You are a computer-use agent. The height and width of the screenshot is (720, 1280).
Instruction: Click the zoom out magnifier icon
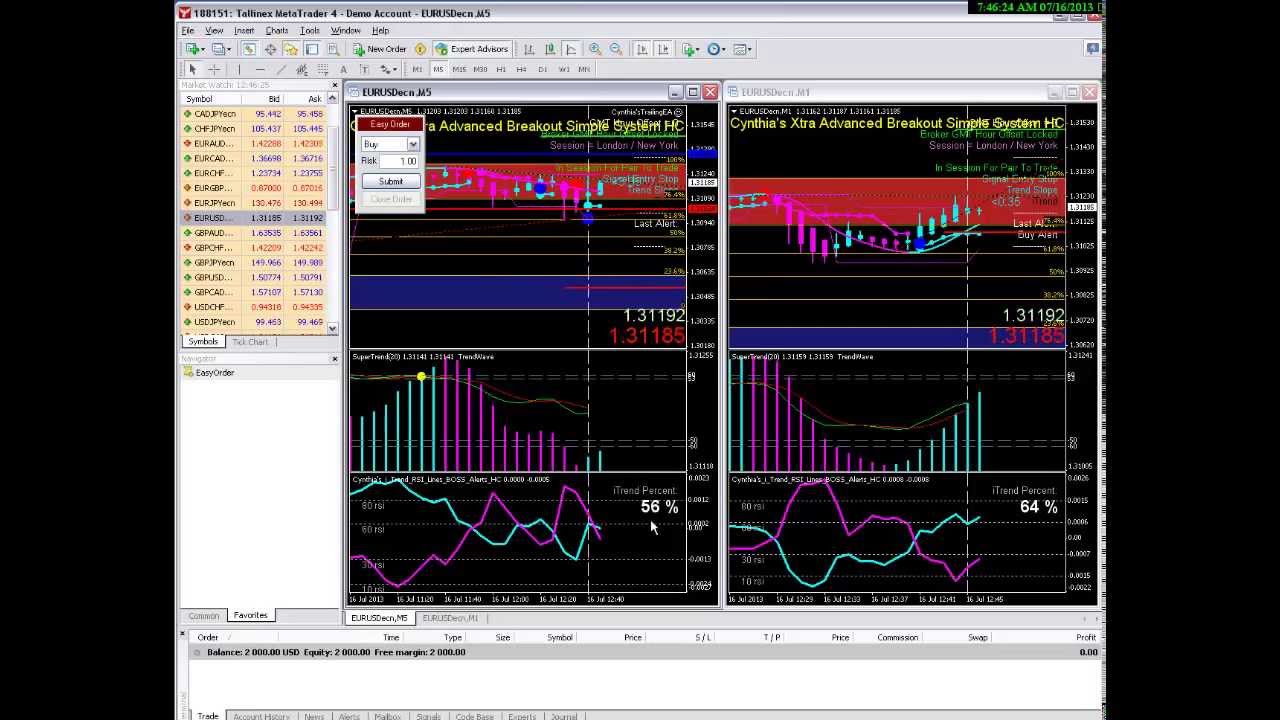click(616, 49)
